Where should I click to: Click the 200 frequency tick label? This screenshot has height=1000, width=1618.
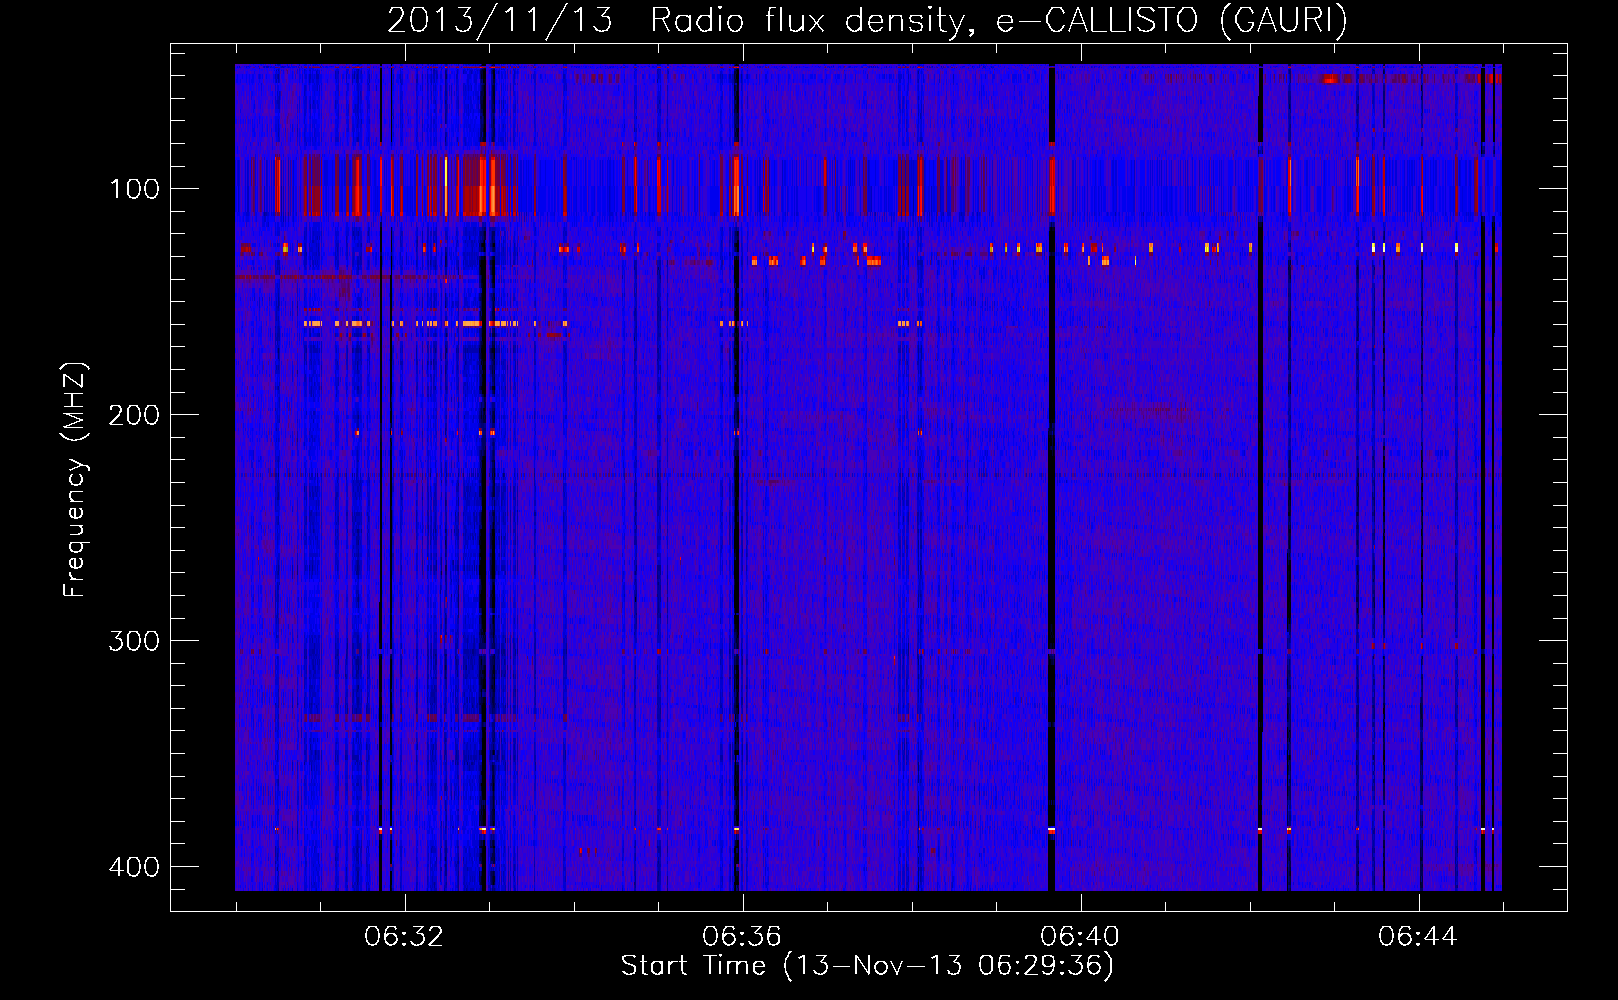coord(134,415)
